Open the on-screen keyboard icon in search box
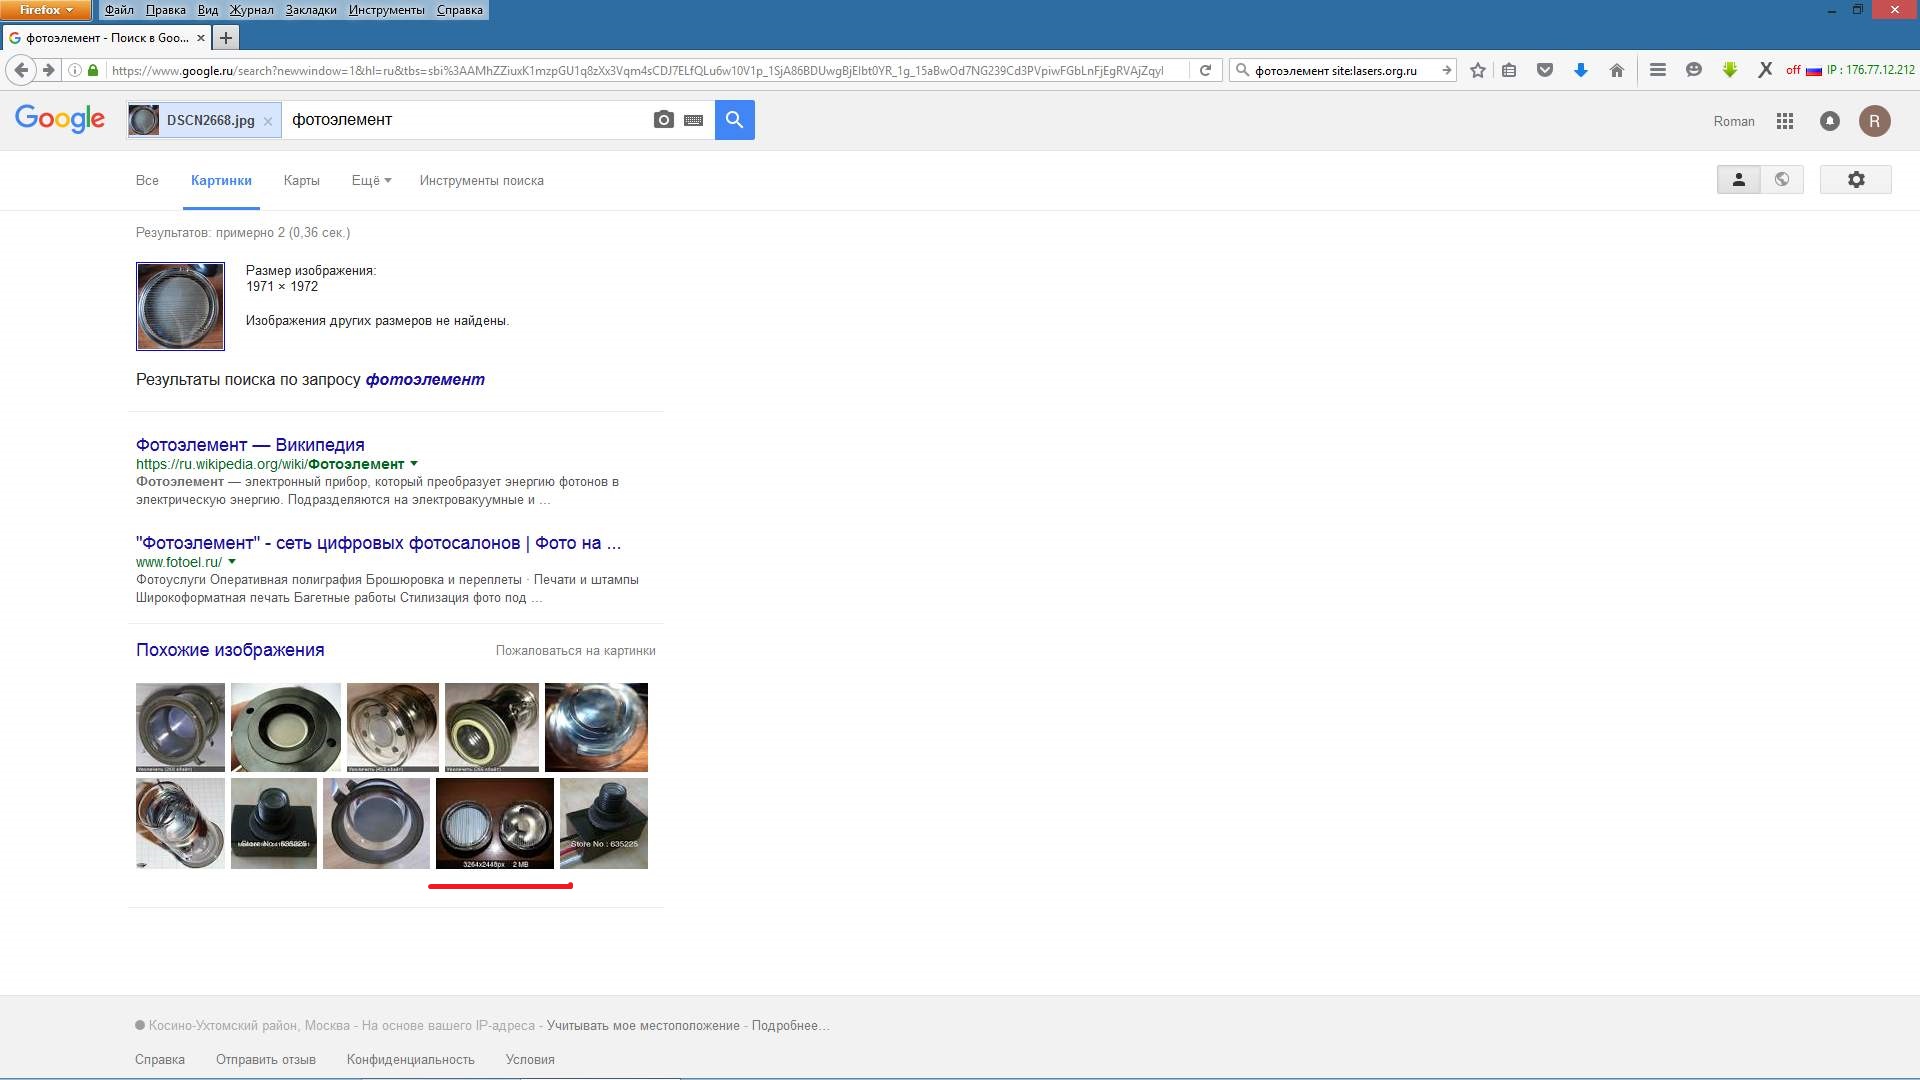The height and width of the screenshot is (1080, 1920). click(x=693, y=120)
